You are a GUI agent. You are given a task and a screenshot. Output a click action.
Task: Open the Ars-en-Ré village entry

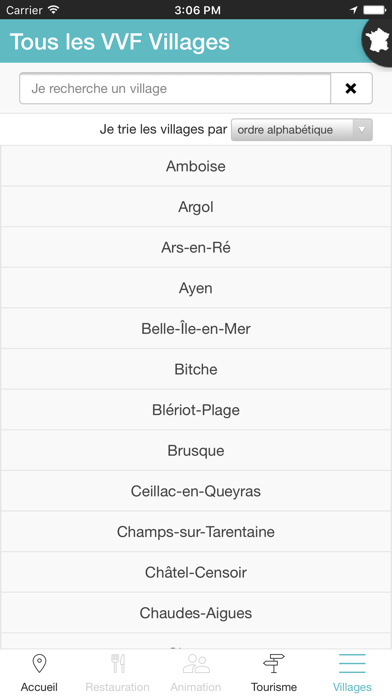pyautogui.click(x=196, y=247)
